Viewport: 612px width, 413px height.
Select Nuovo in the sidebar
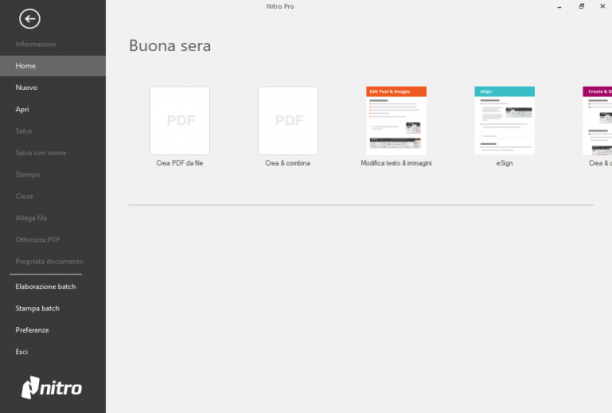pyautogui.click(x=53, y=88)
